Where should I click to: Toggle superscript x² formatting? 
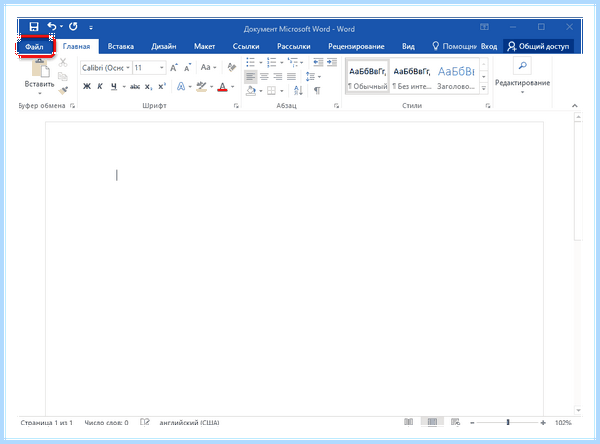(162, 86)
